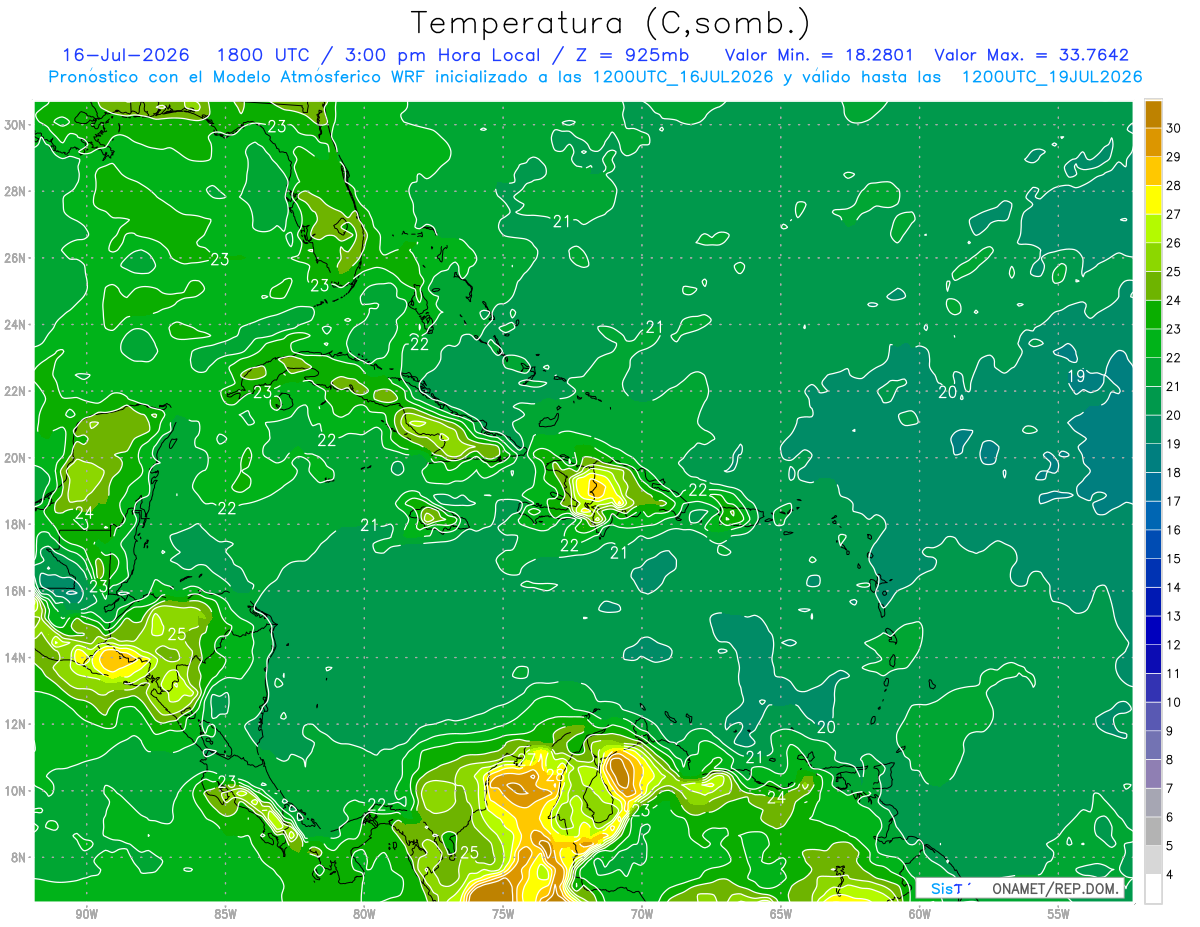Click color scale label '10'
The image size is (1200, 927).
(x=1173, y=702)
